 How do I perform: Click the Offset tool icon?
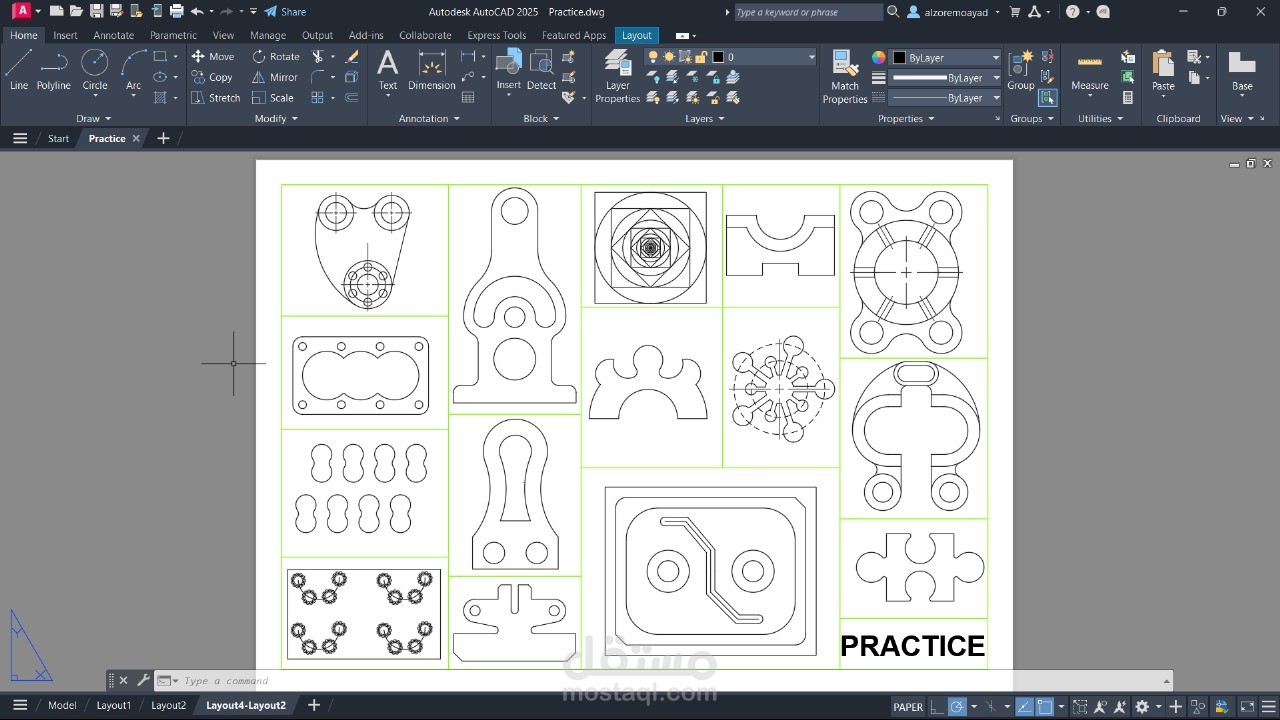(352, 98)
